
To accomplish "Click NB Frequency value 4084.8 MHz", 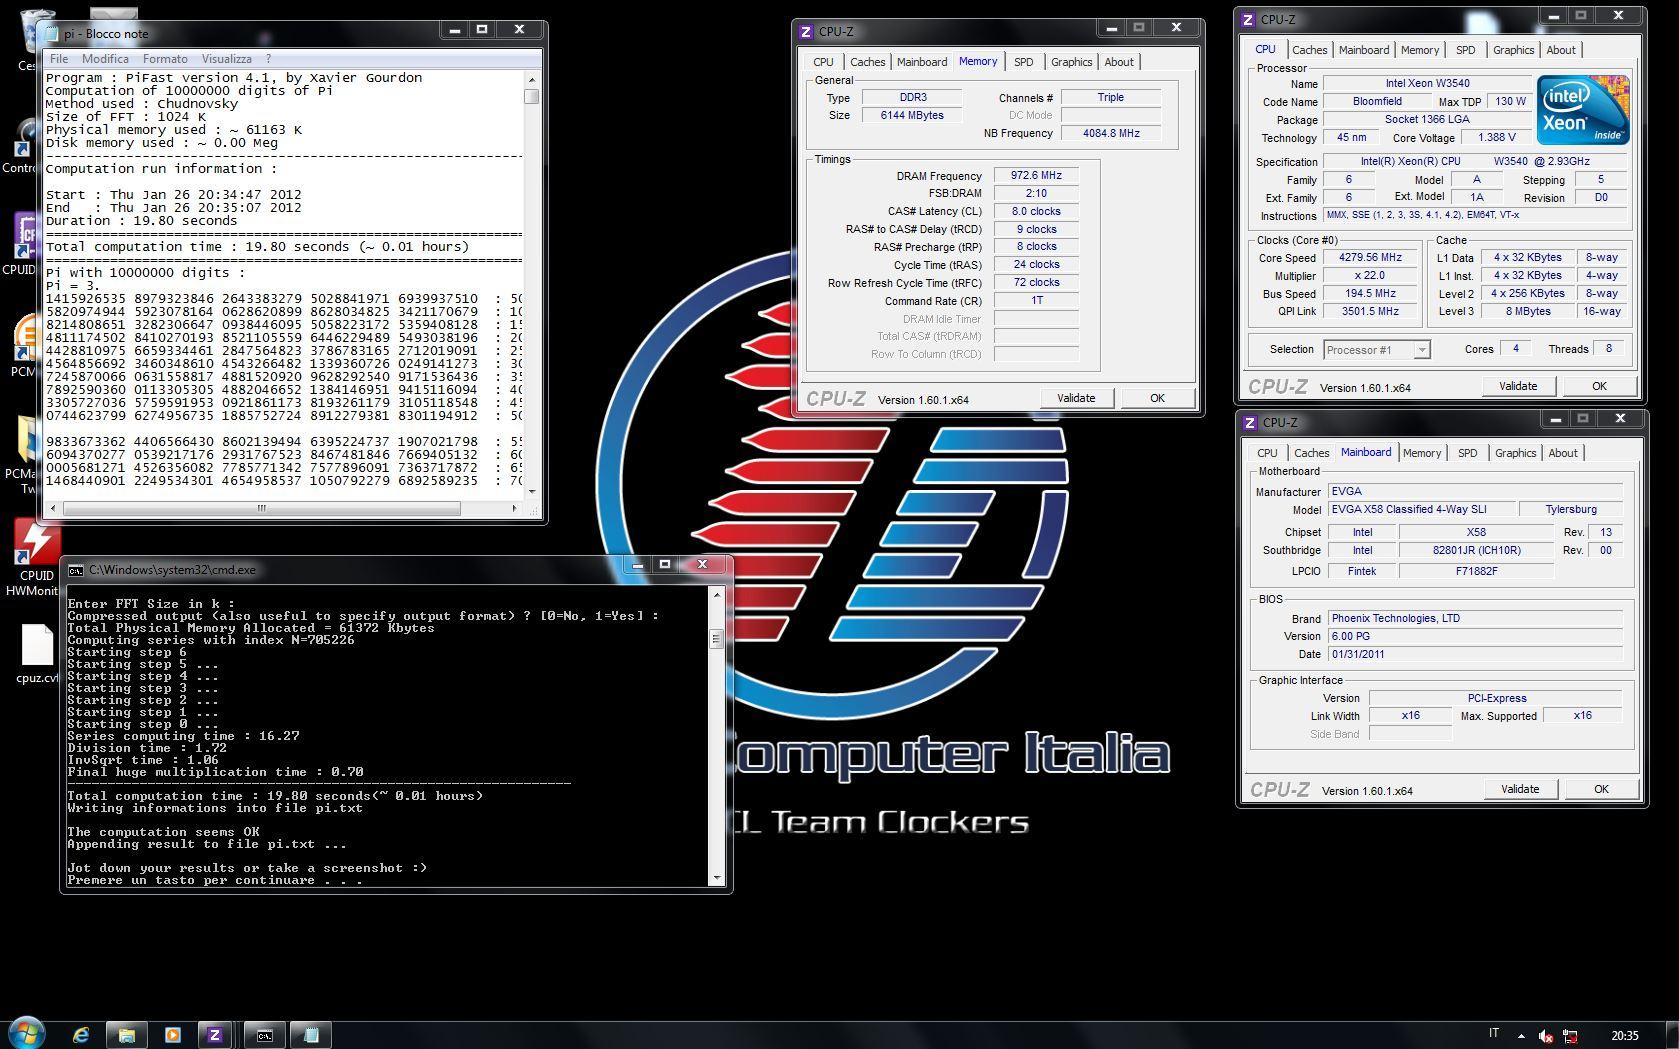I will [1111, 133].
